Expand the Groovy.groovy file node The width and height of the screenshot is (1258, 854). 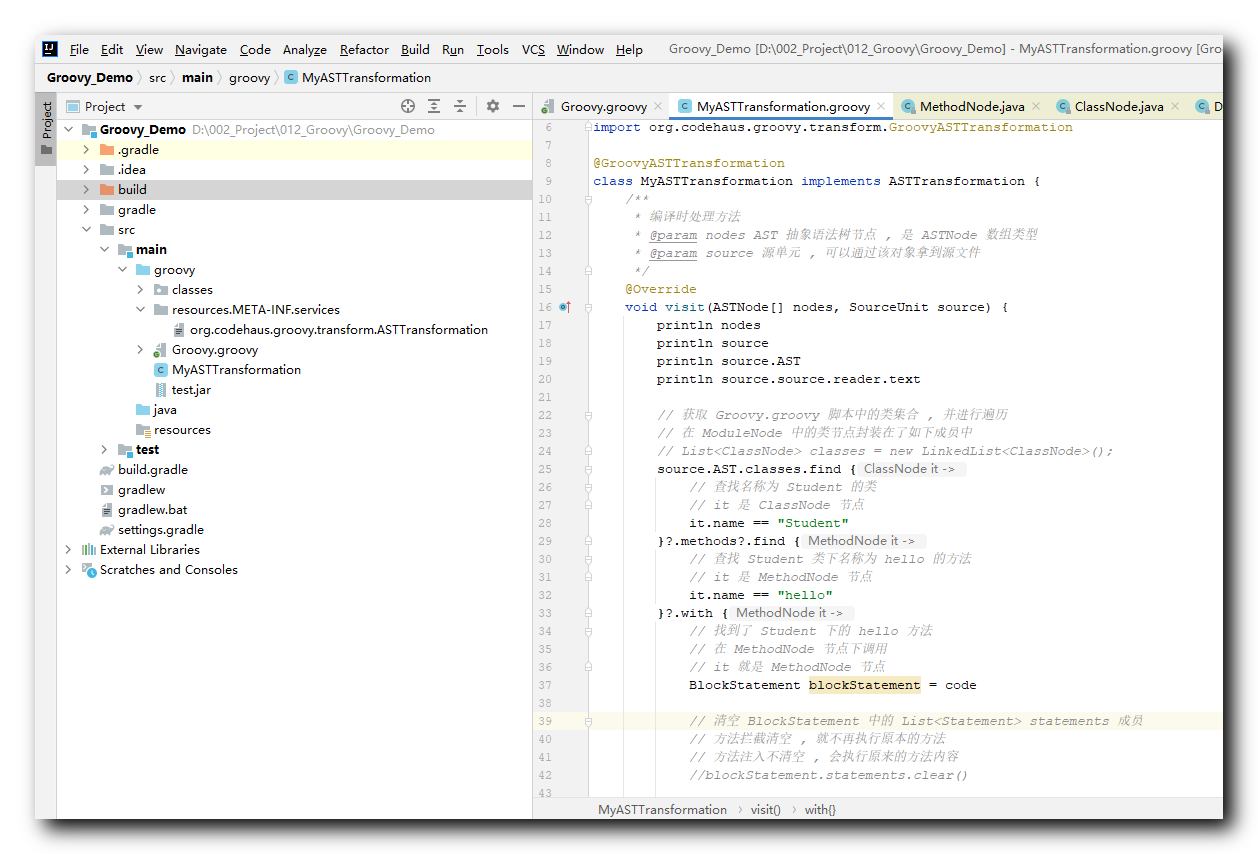tap(140, 349)
